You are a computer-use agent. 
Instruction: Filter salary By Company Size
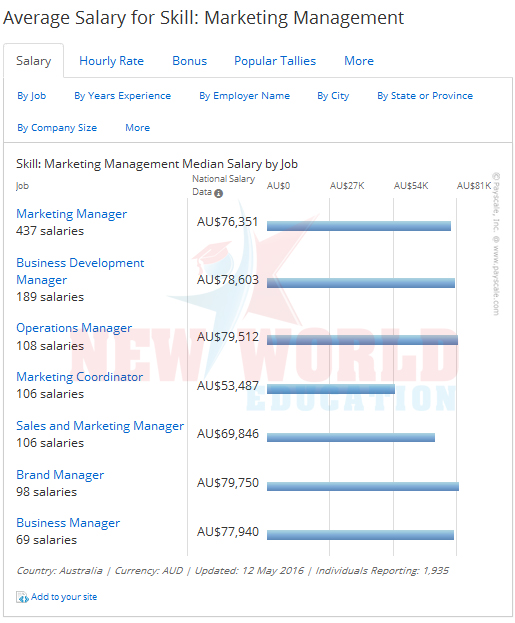pyautogui.click(x=57, y=128)
